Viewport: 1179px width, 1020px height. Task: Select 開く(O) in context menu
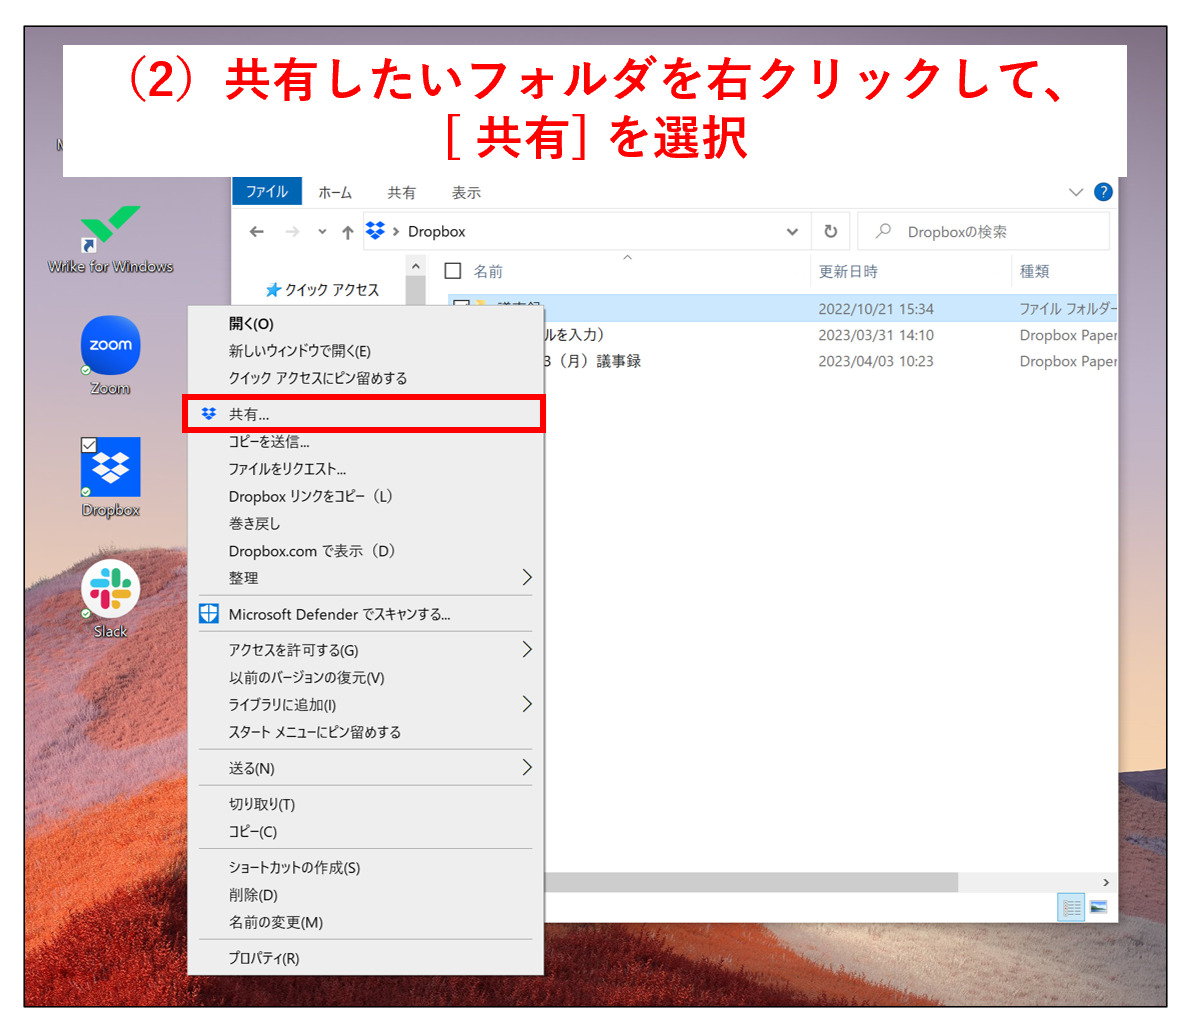[x=365, y=324]
